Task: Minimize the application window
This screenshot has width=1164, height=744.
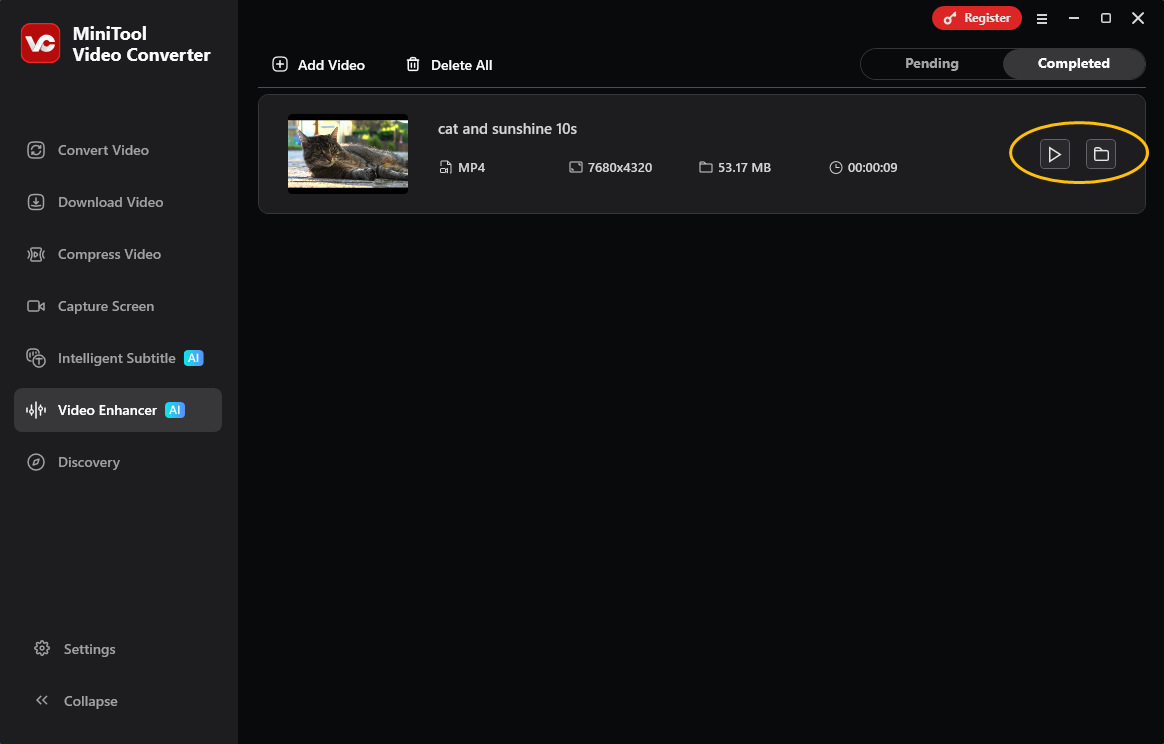Action: point(1073,18)
